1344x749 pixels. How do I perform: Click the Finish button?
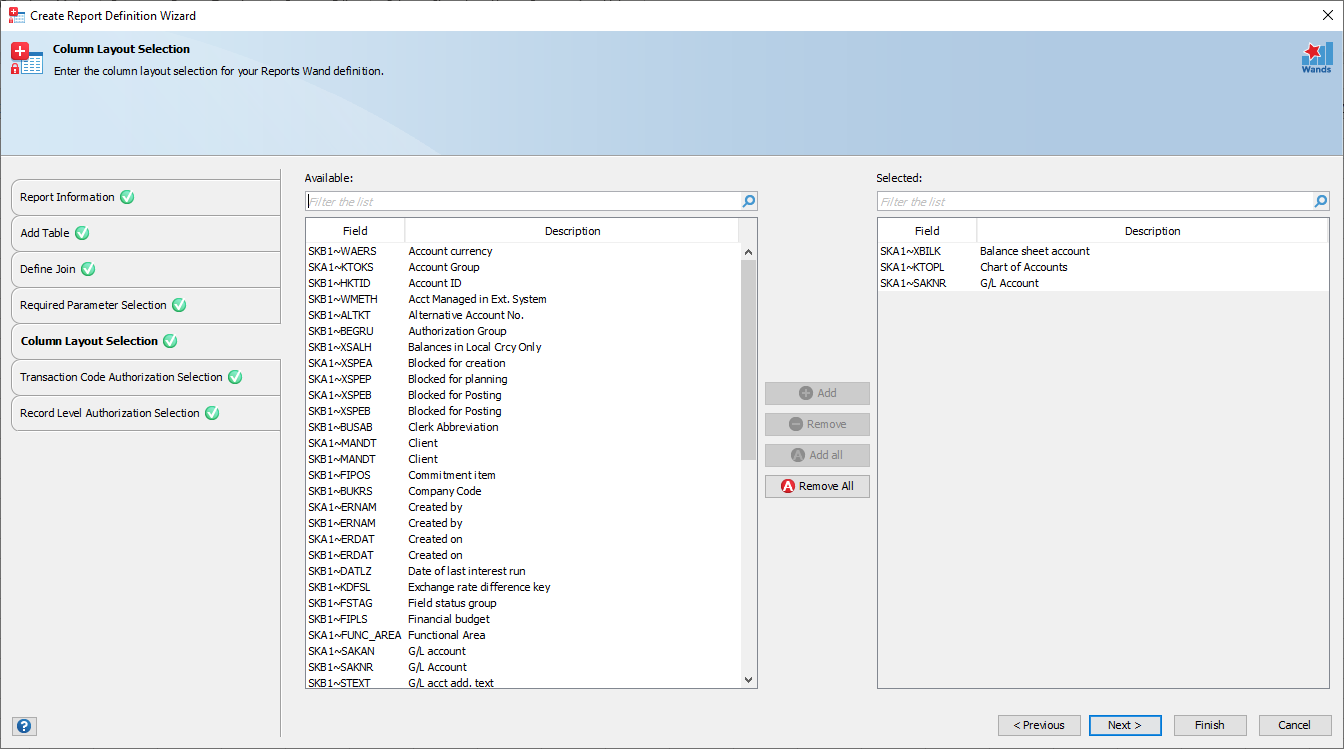point(1210,725)
